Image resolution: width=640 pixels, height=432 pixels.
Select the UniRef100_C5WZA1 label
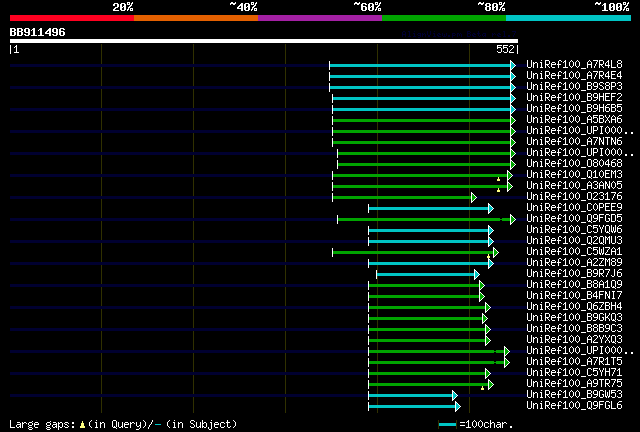pos(574,252)
